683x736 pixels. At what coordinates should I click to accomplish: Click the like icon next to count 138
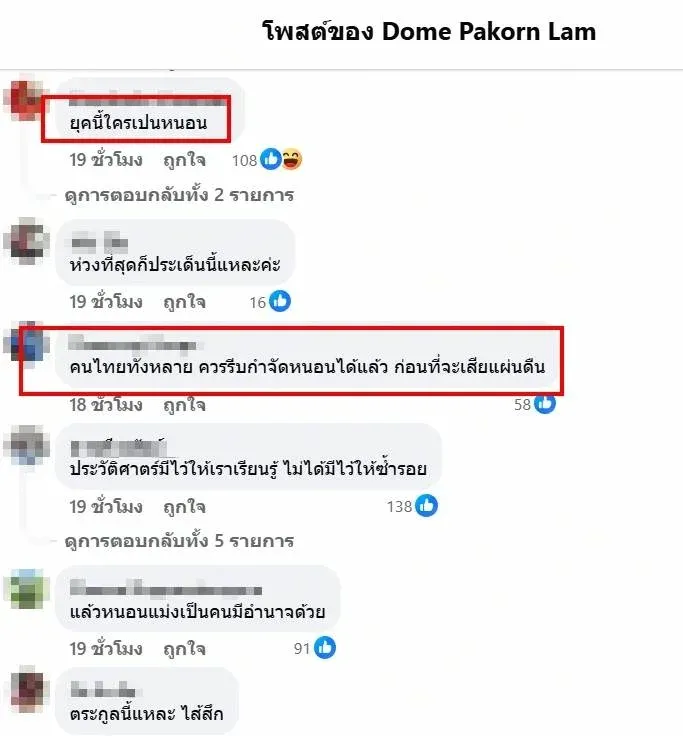(427, 506)
